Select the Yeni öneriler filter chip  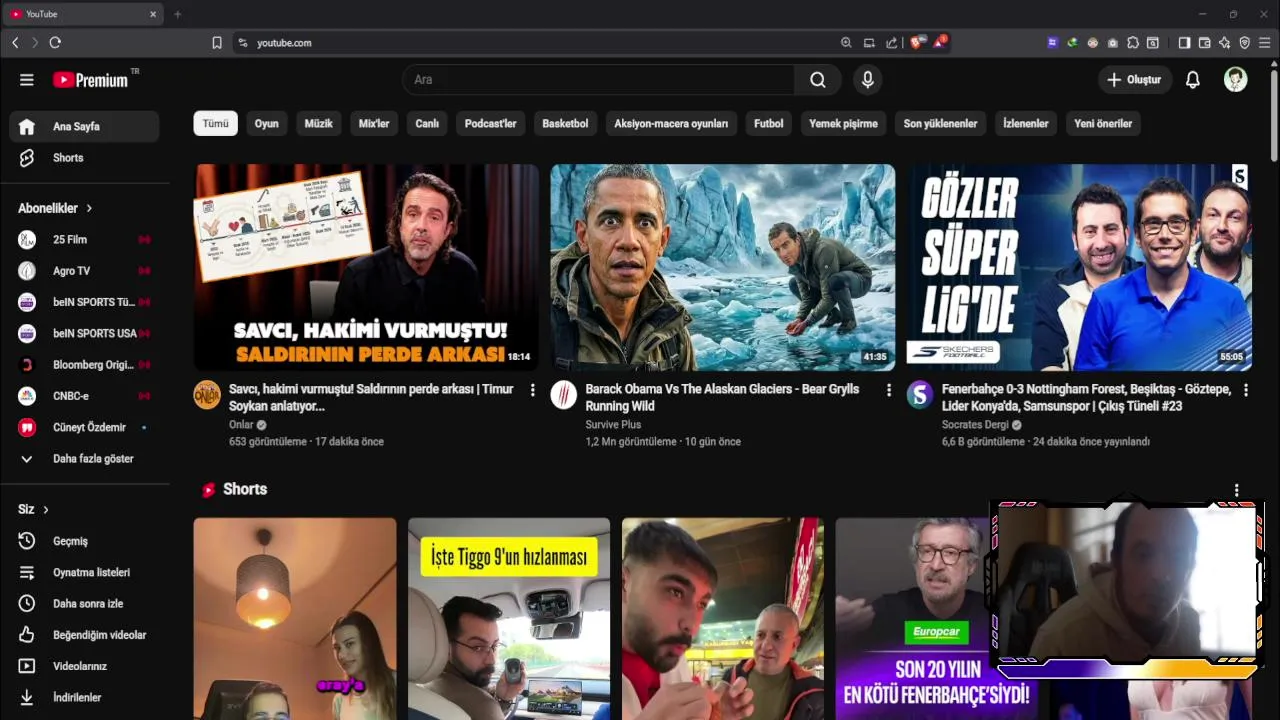[1103, 124]
